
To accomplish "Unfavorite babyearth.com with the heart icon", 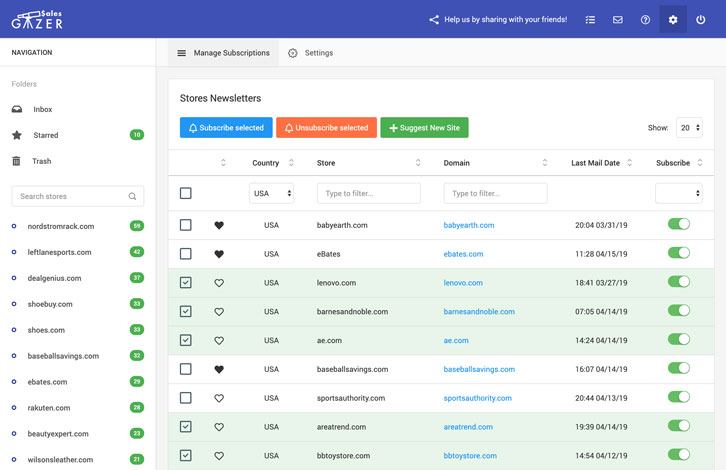I will (x=219, y=225).
